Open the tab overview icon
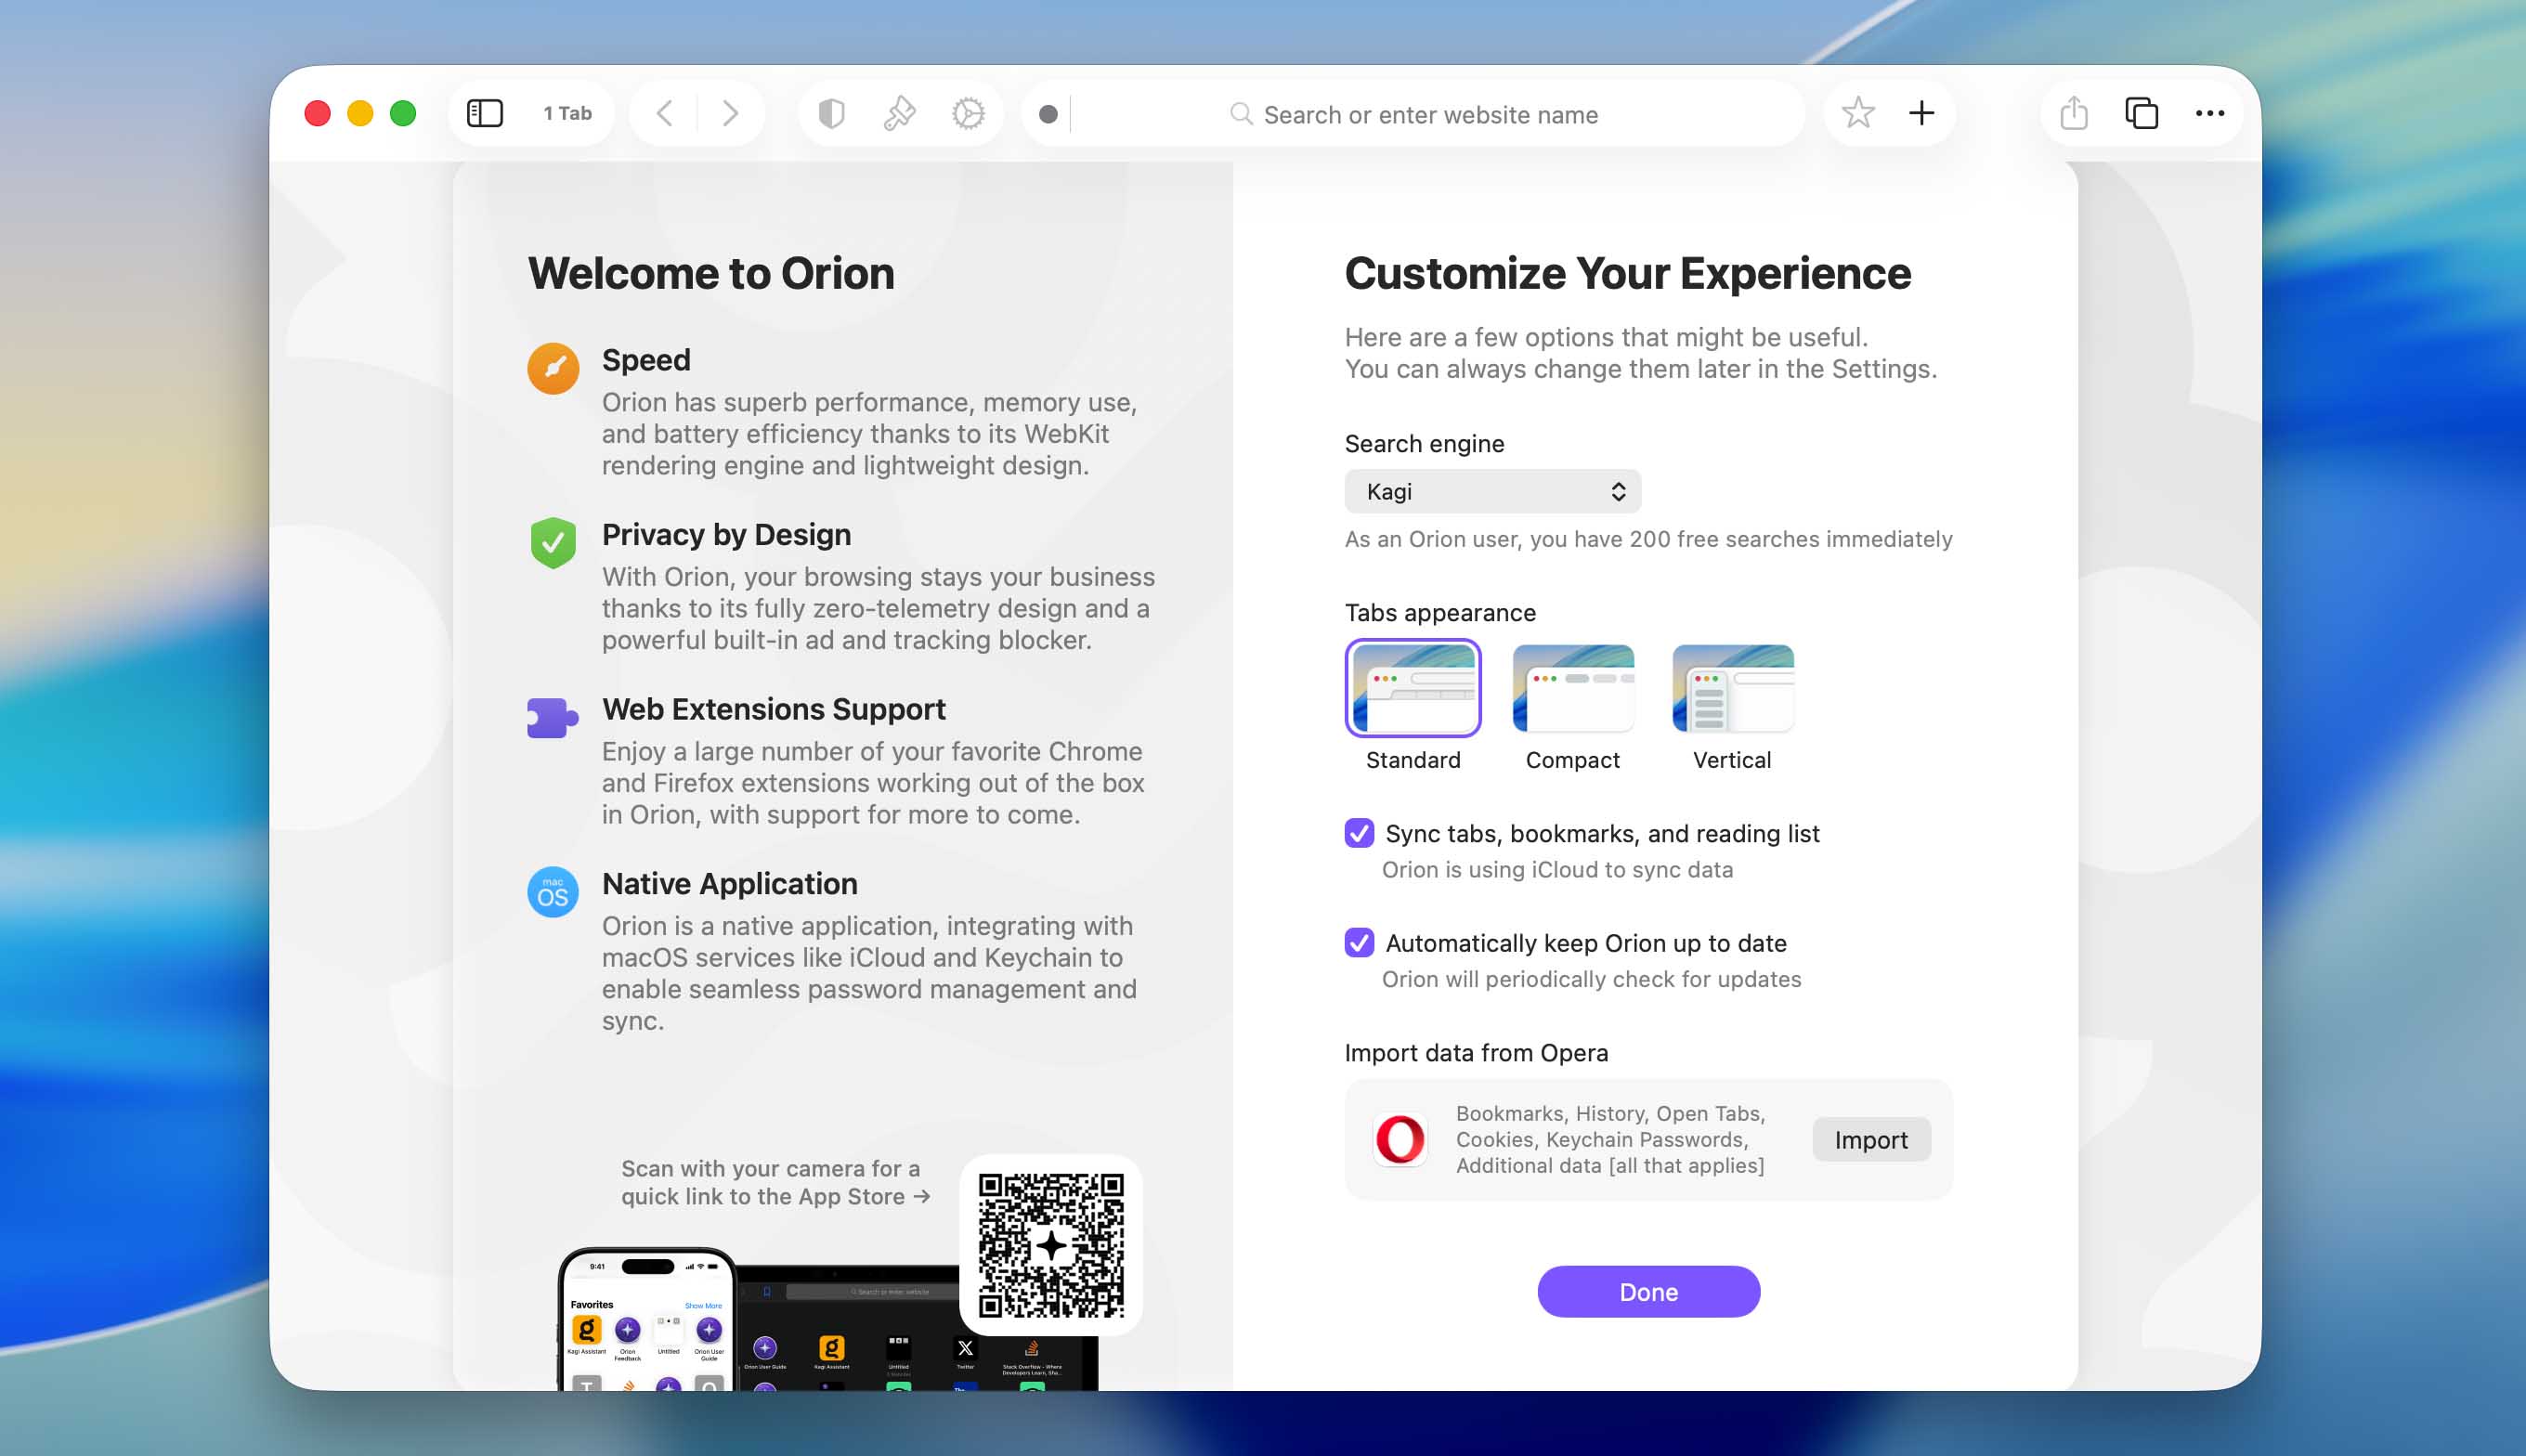Image resolution: width=2526 pixels, height=1456 pixels. 2141,113
